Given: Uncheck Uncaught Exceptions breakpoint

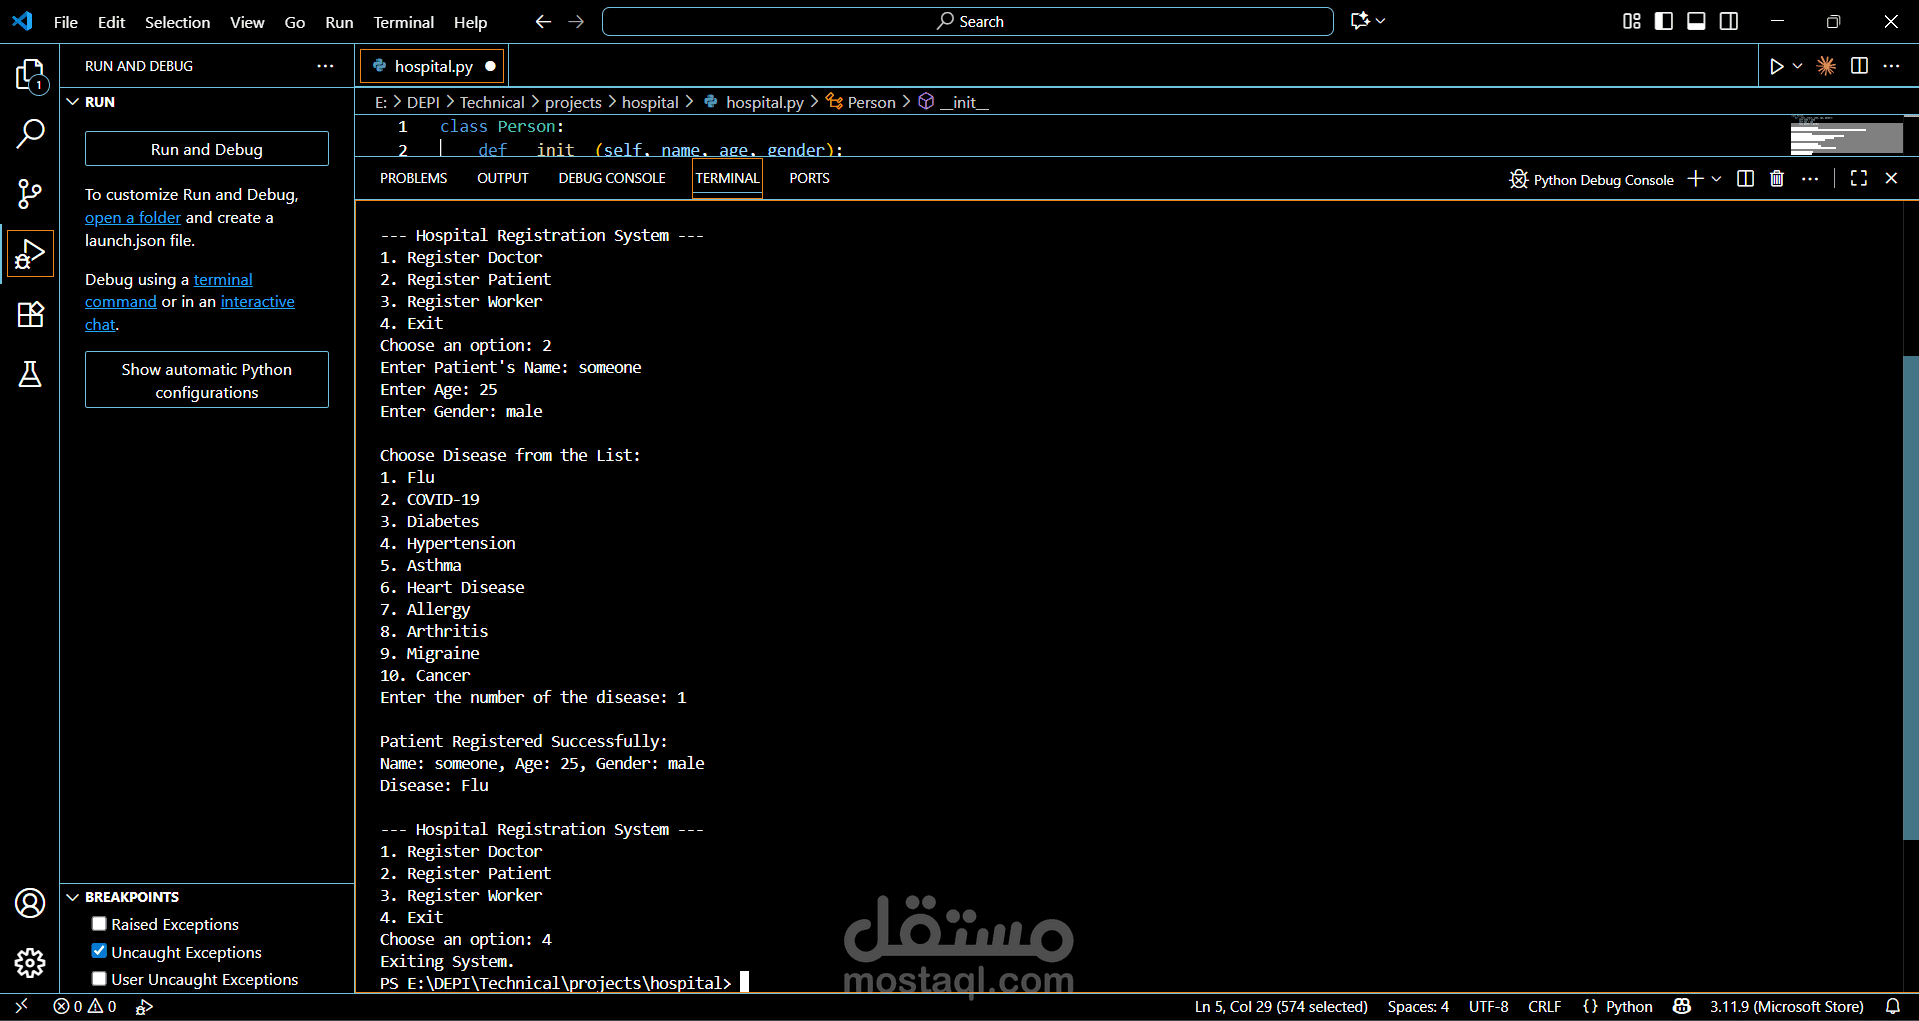Looking at the screenshot, I should [99, 951].
